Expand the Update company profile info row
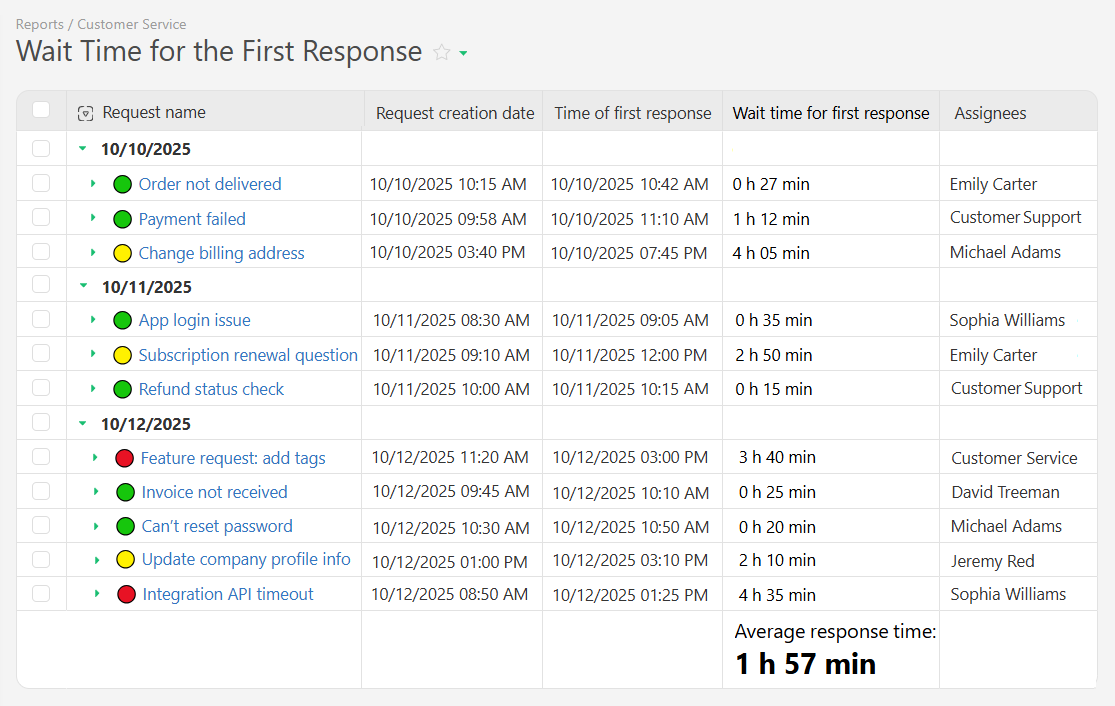The height and width of the screenshot is (706, 1115). coord(97,560)
